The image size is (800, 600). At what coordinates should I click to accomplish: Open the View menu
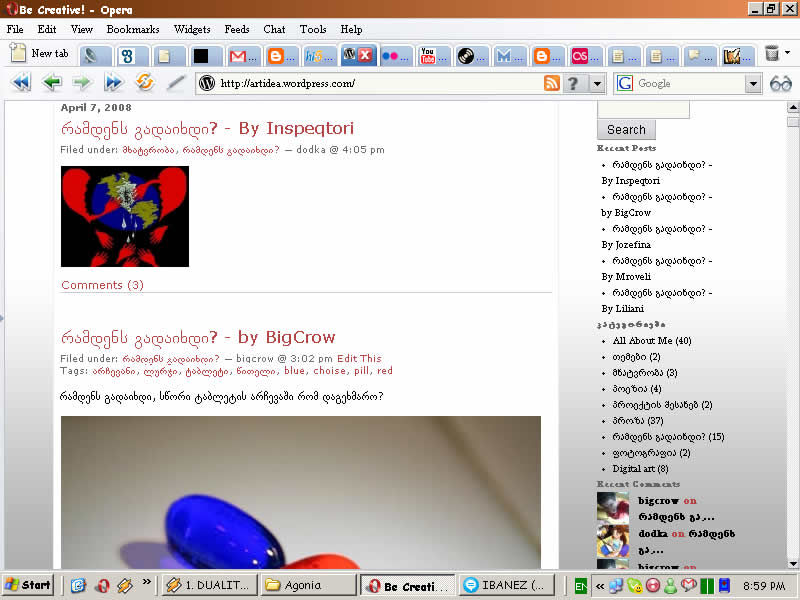tap(82, 30)
